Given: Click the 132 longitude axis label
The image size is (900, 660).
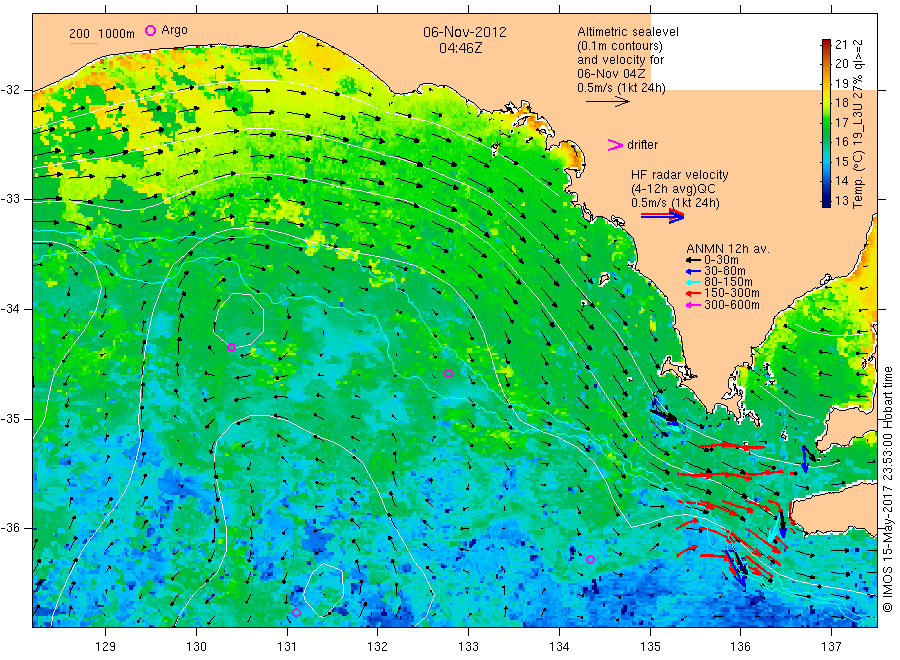Looking at the screenshot, I should (378, 646).
